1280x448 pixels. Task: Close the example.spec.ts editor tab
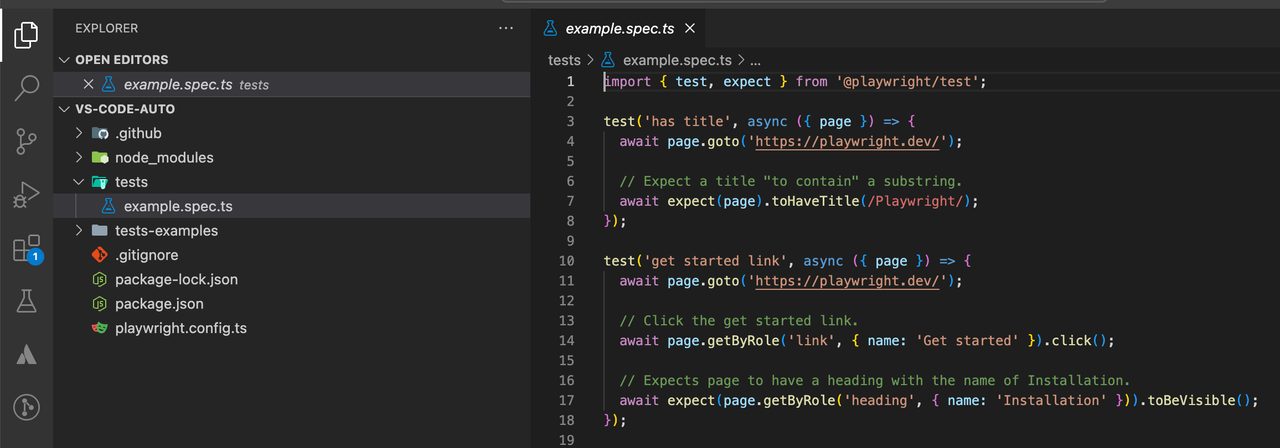(690, 29)
